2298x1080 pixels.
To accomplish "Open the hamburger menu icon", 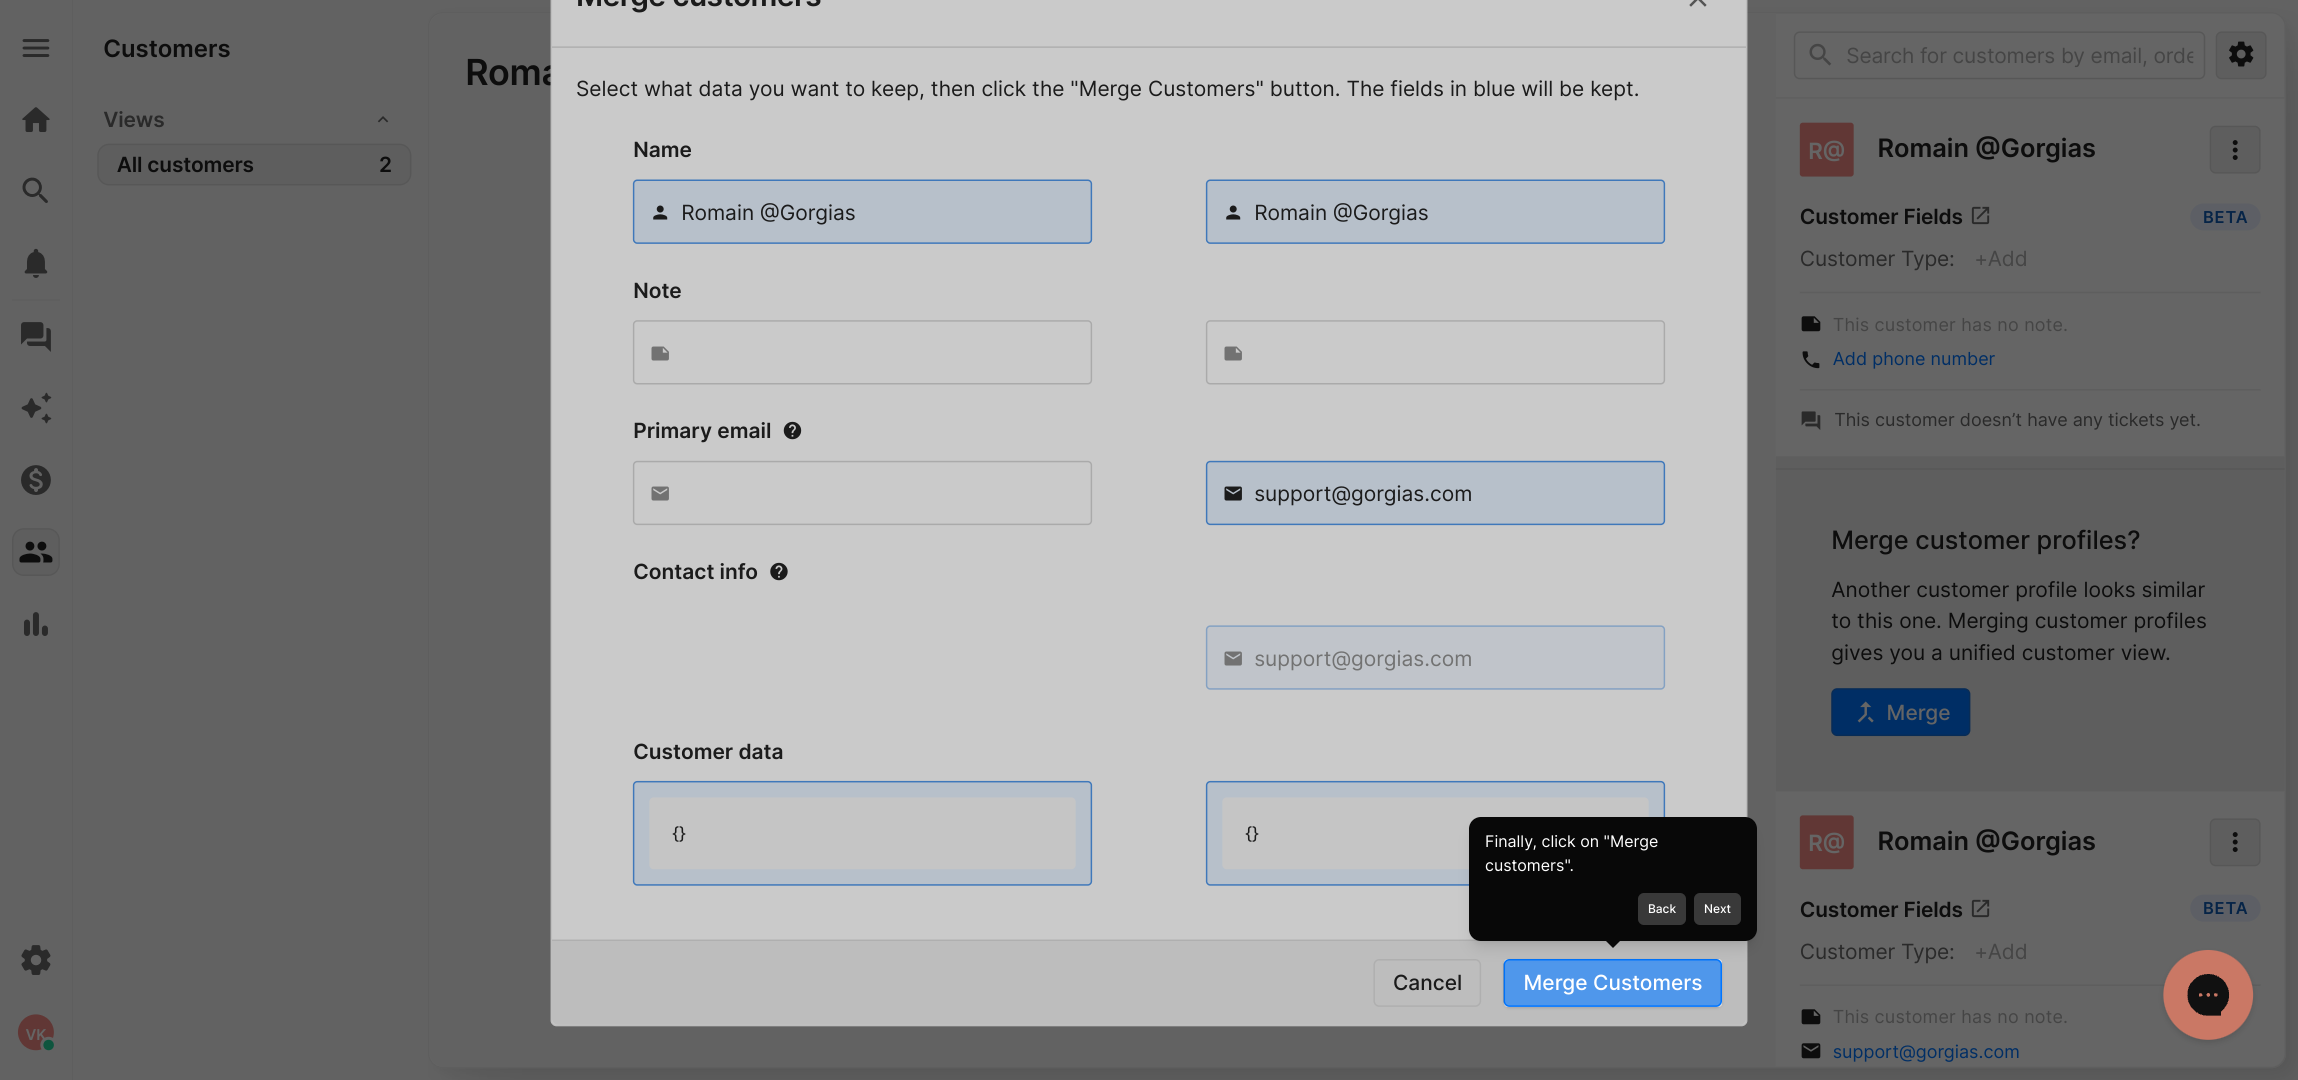I will click(36, 48).
